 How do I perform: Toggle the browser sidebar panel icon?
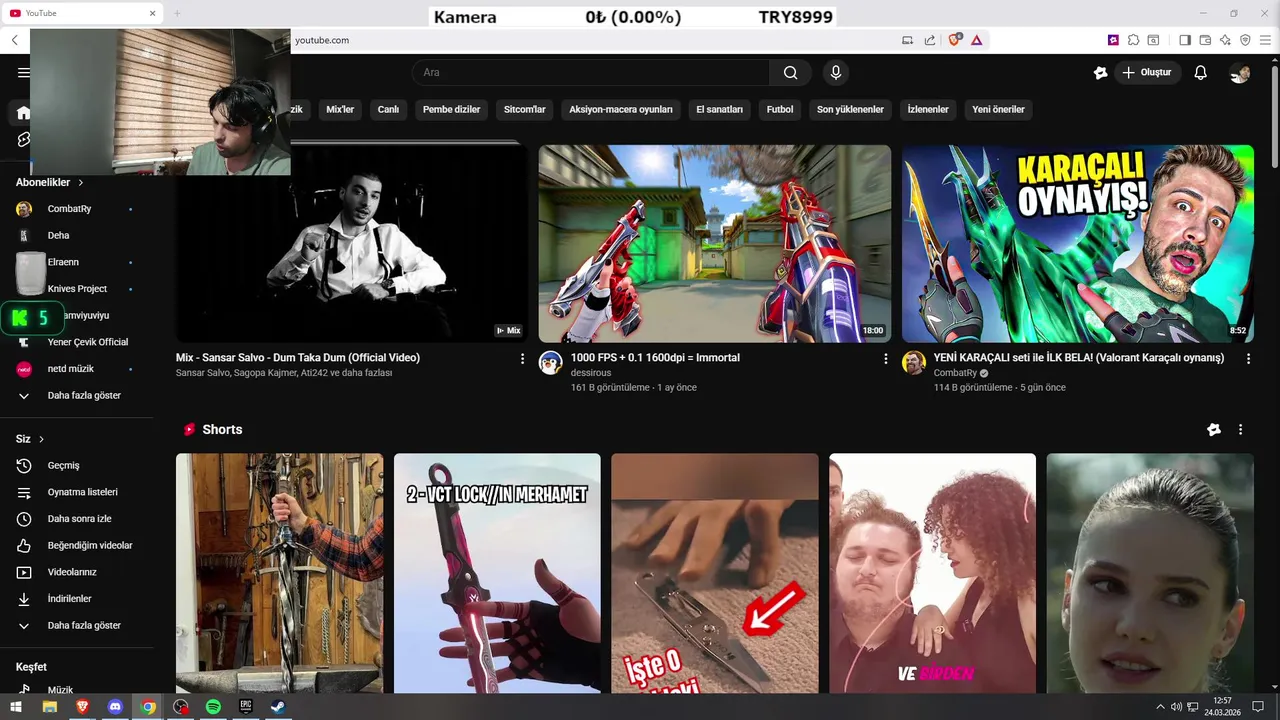[x=1185, y=40]
